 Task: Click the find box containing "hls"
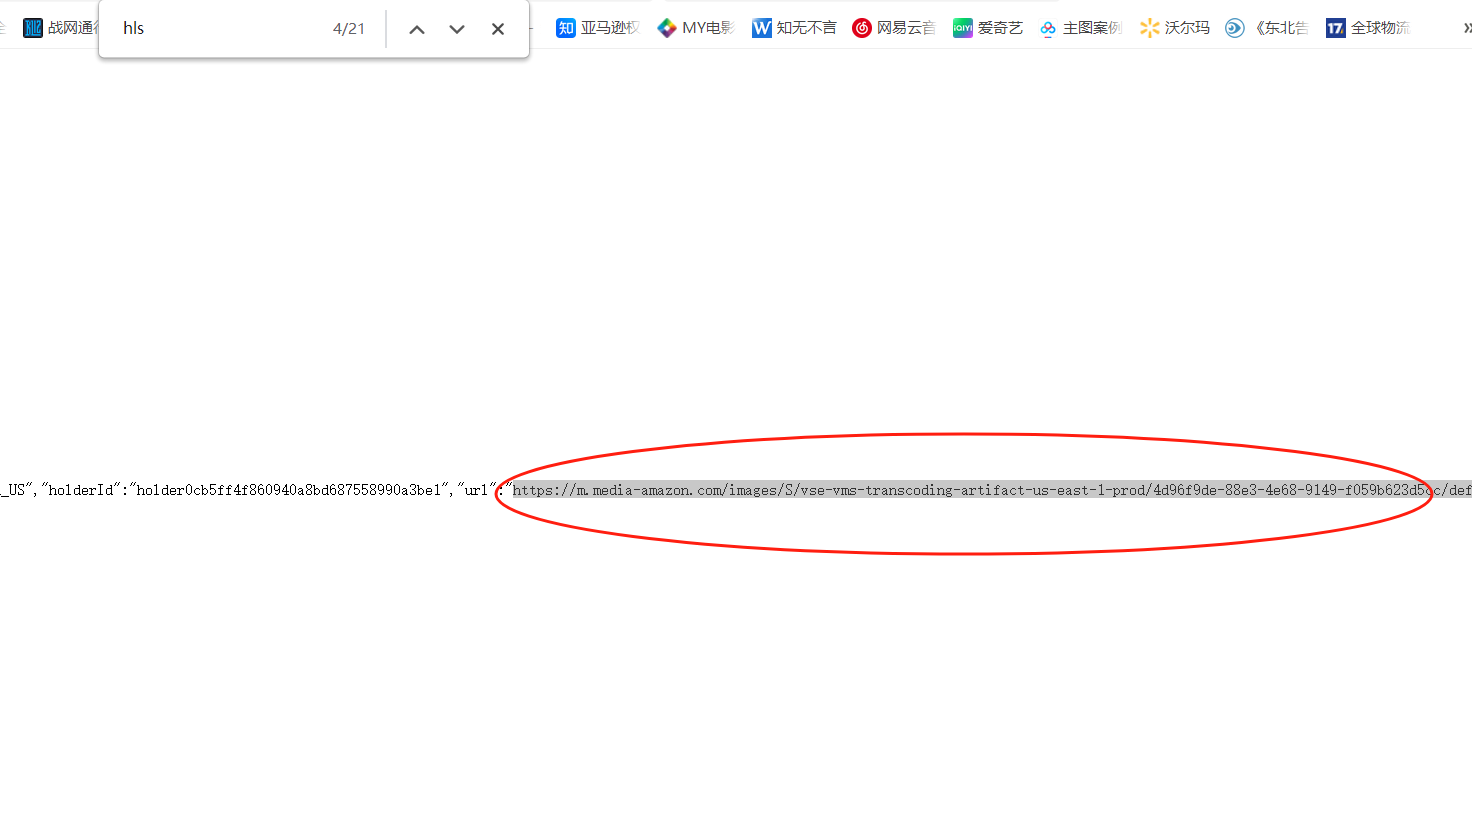(220, 28)
